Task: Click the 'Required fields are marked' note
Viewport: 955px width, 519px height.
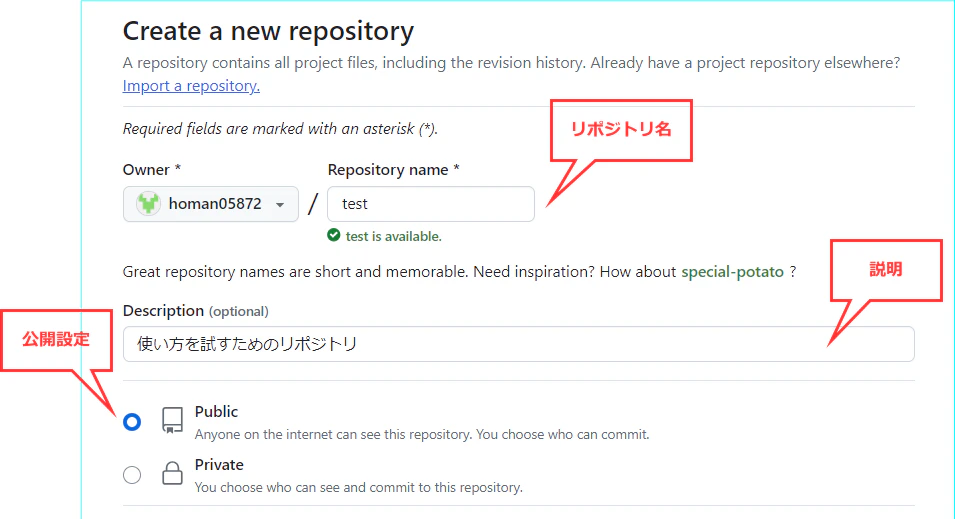Action: (280, 129)
